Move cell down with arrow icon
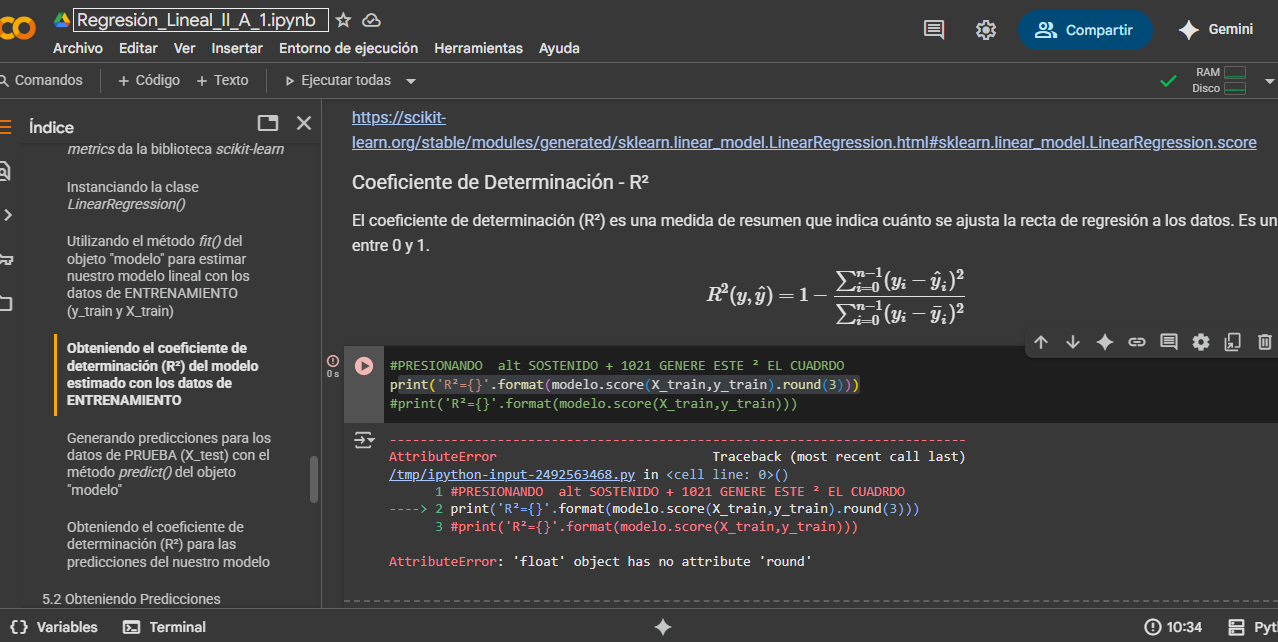1278x642 pixels. 1073,342
